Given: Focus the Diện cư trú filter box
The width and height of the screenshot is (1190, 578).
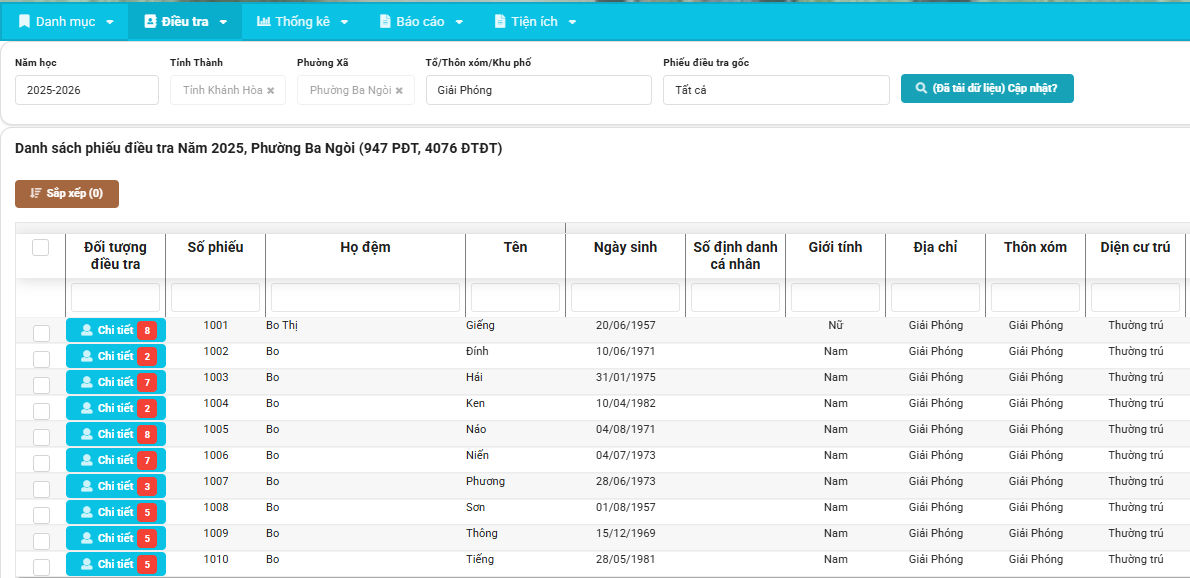Looking at the screenshot, I should pyautogui.click(x=1135, y=297).
